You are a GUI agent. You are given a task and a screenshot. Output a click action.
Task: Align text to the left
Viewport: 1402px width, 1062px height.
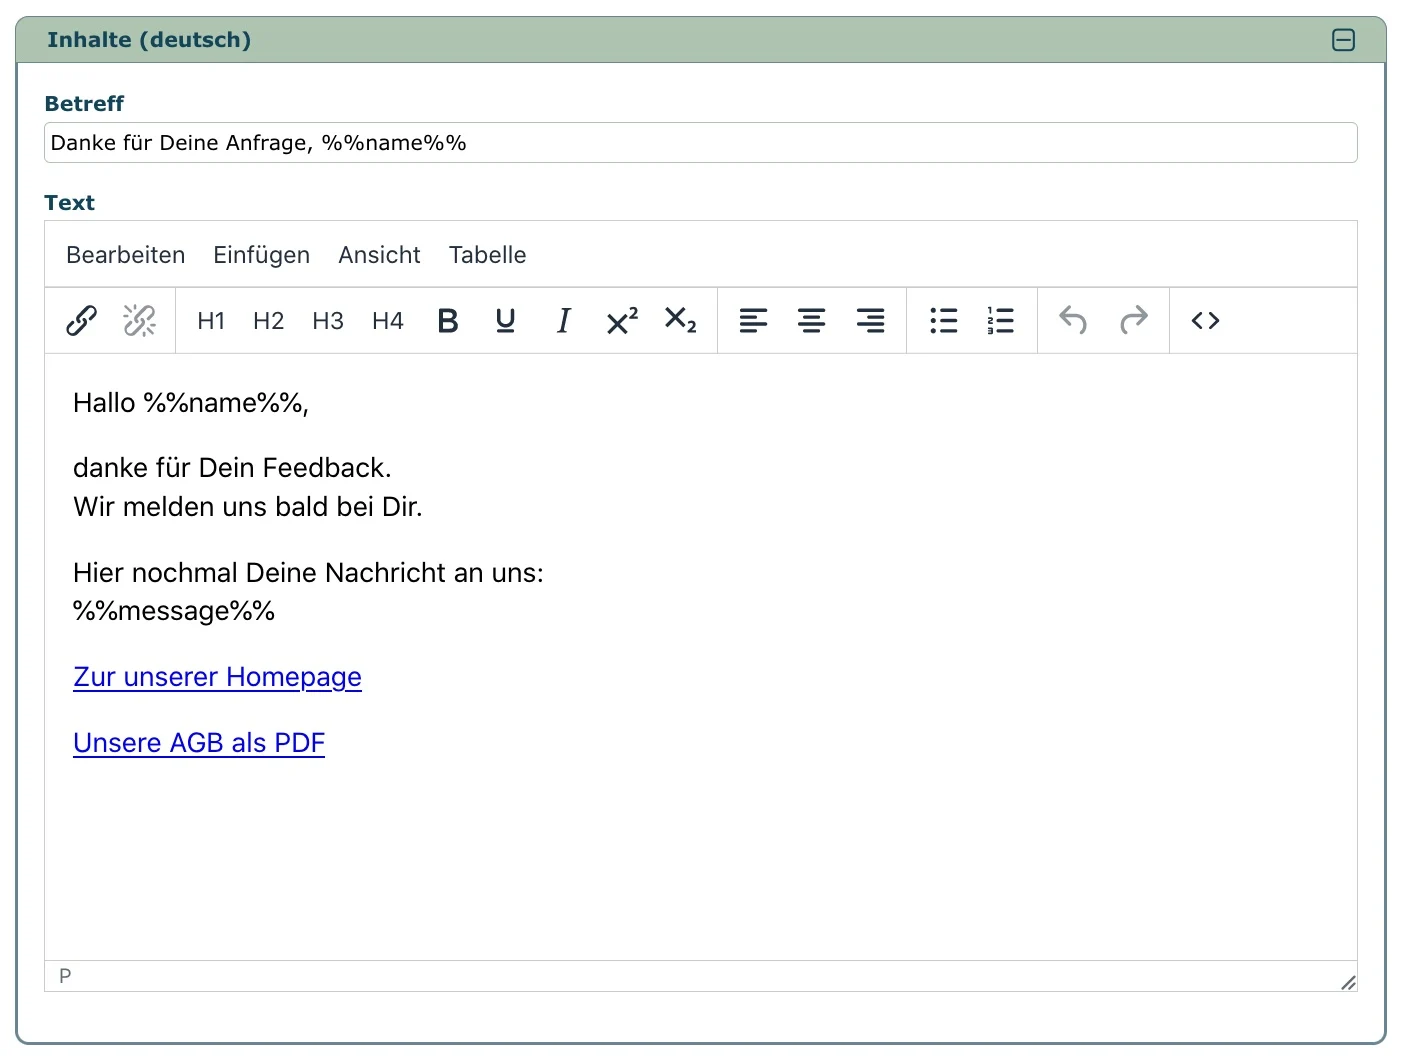click(x=753, y=321)
